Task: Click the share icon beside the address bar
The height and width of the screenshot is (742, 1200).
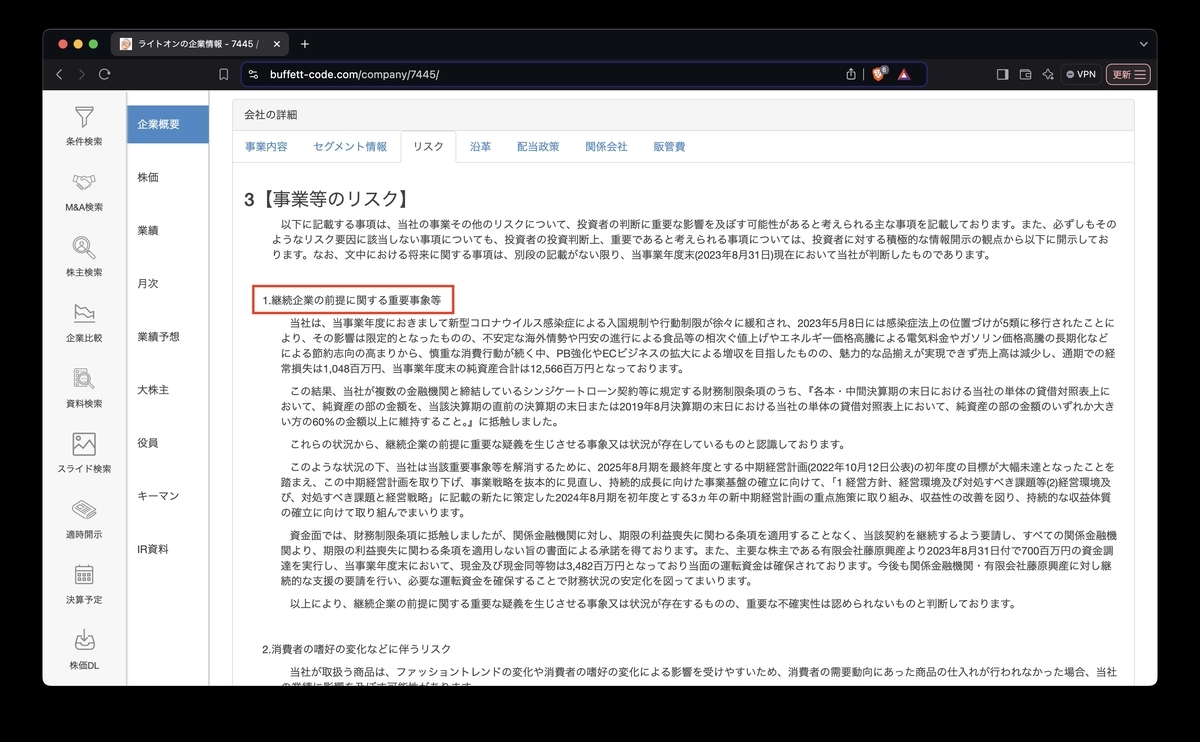Action: click(850, 73)
